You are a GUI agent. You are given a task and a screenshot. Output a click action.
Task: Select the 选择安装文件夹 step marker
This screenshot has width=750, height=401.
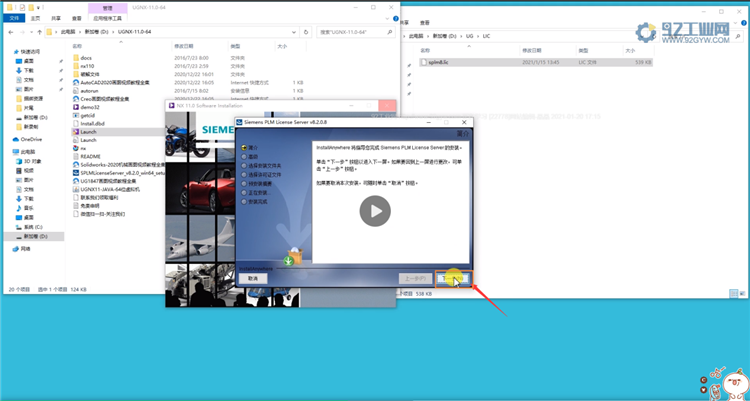point(261,166)
